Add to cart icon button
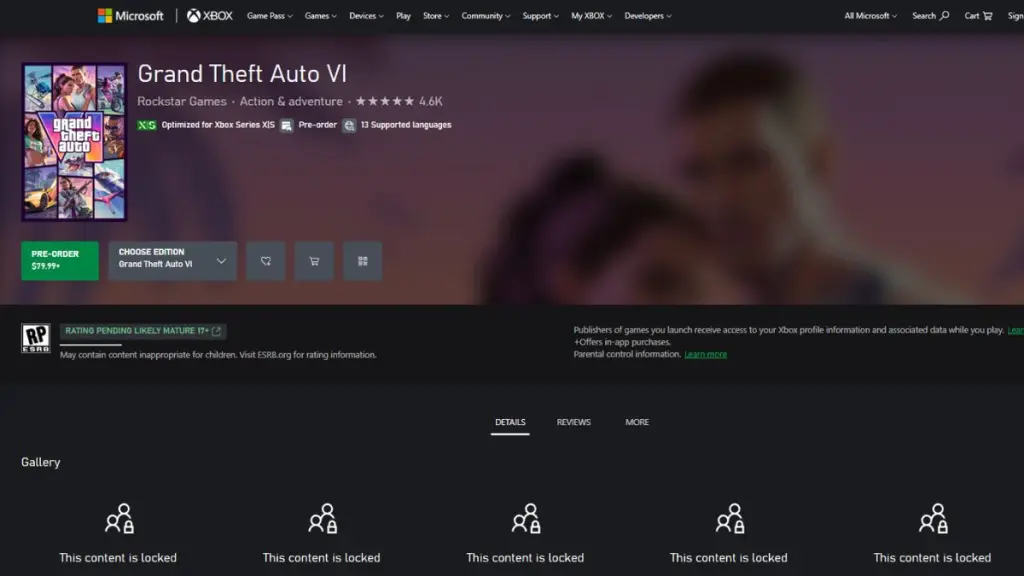The width and height of the screenshot is (1024, 576). pyautogui.click(x=314, y=261)
